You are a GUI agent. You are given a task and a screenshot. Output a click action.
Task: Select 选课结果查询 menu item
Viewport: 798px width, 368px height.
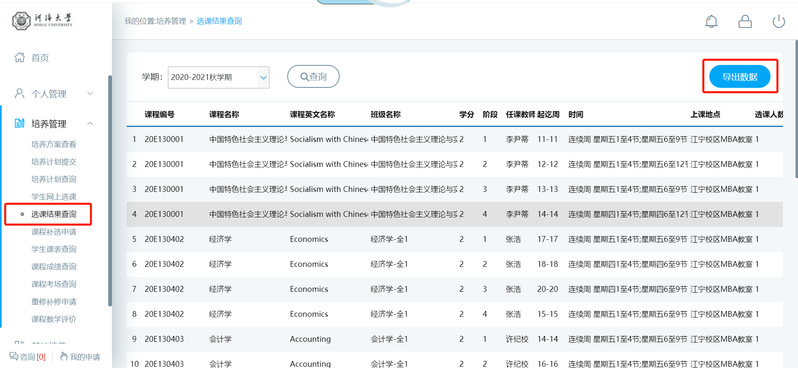(53, 214)
